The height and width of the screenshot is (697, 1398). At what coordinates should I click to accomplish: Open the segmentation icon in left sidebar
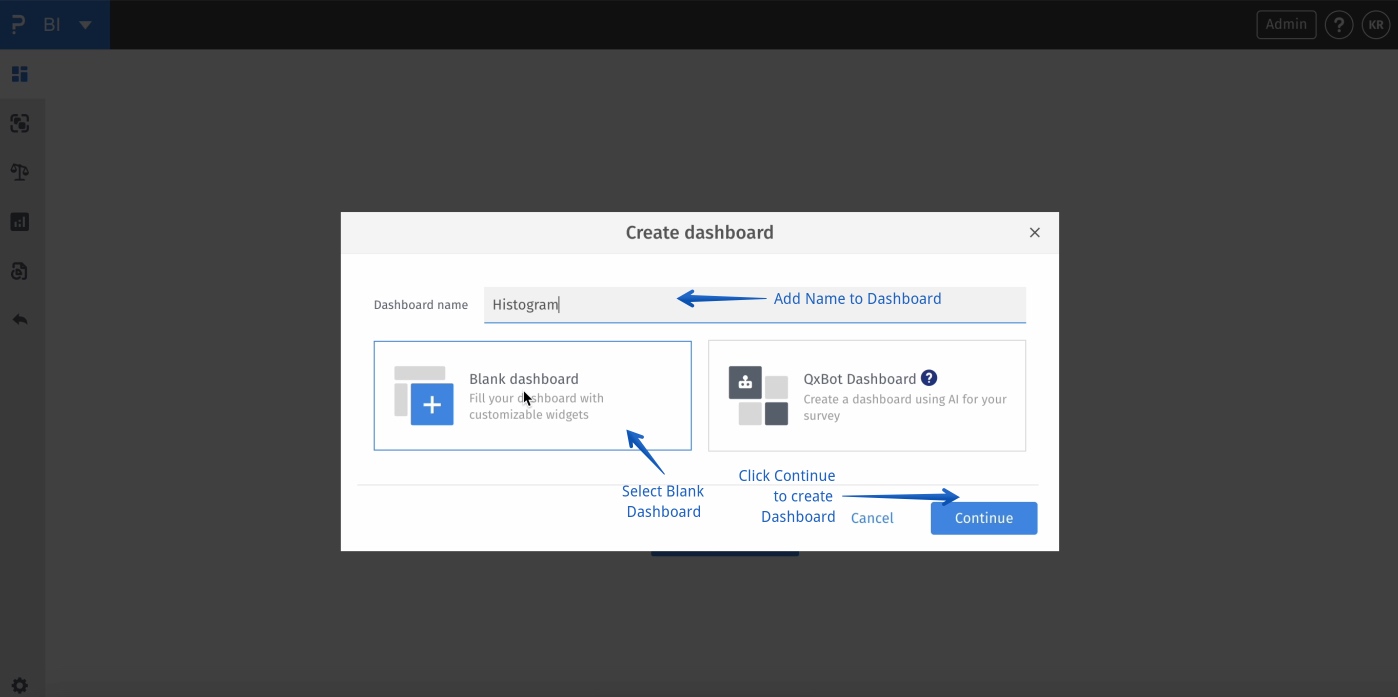[x=19, y=123]
